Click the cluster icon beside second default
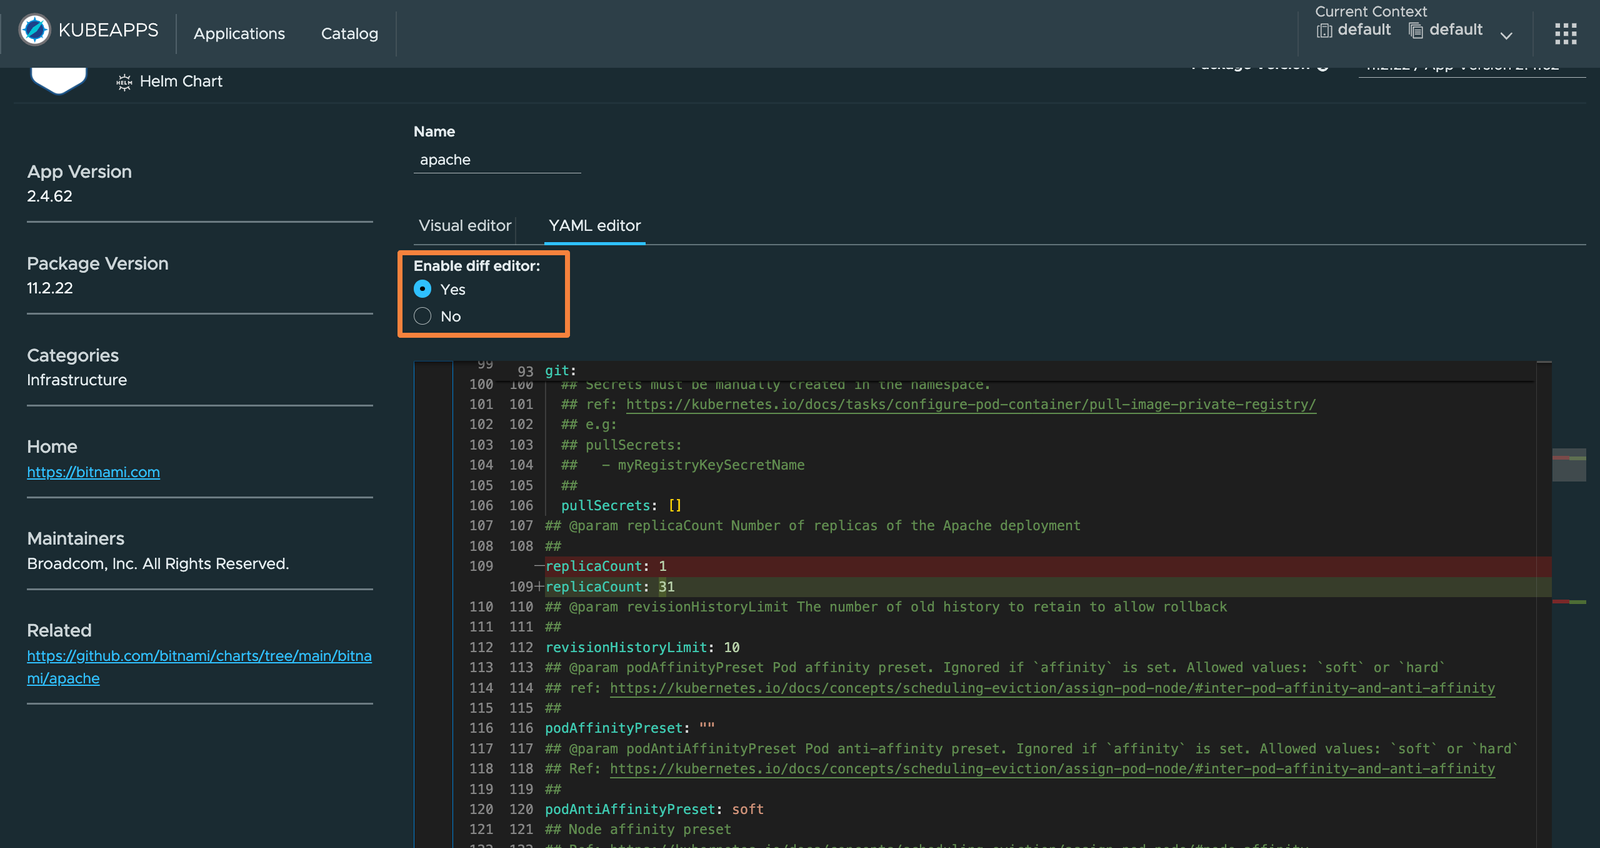Viewport: 1600px width, 848px height. click(x=1416, y=30)
